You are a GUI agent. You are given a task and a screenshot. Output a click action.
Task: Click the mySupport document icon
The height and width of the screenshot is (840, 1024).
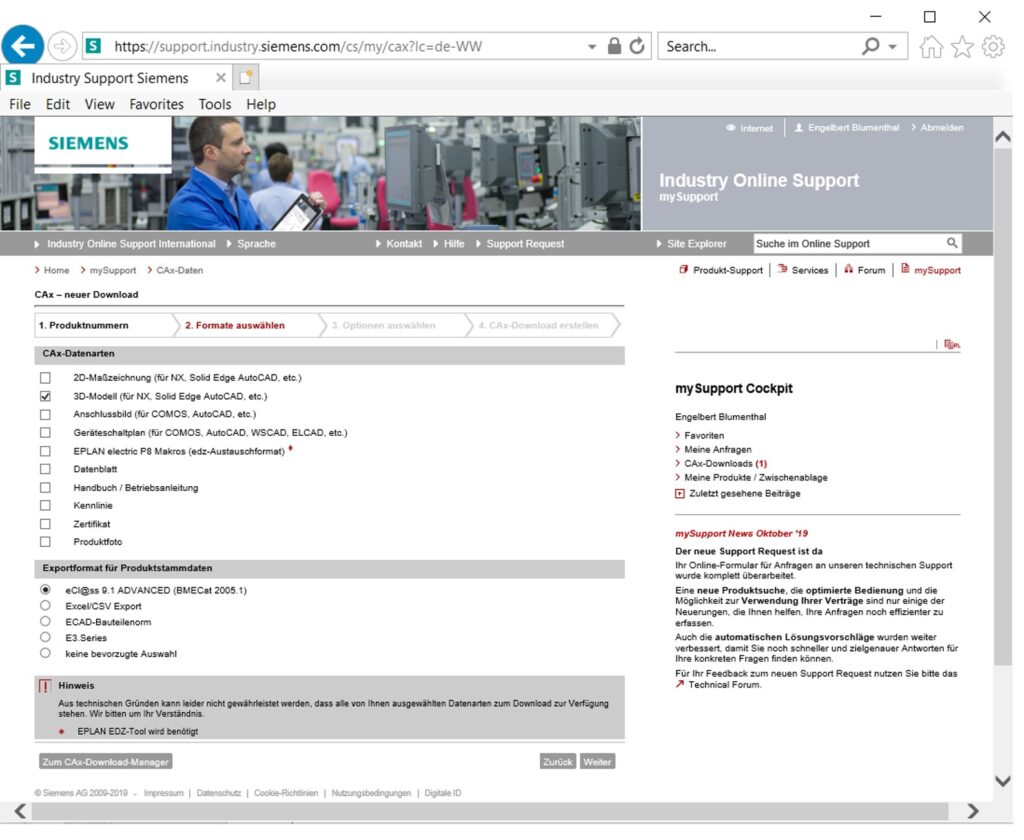[905, 268]
